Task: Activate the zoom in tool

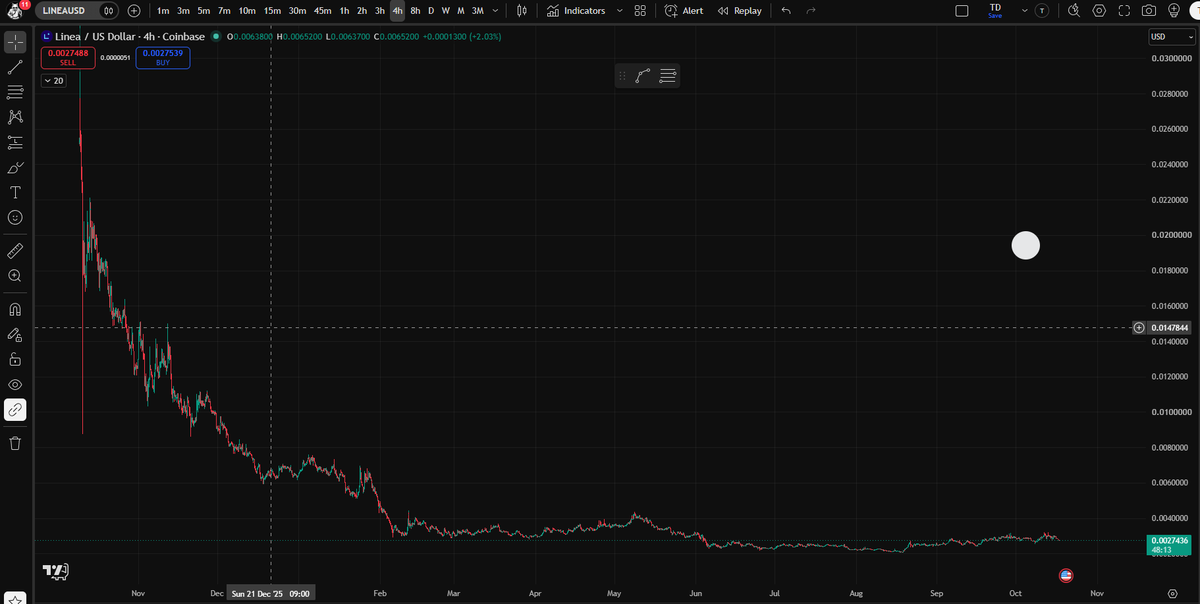Action: pos(15,275)
